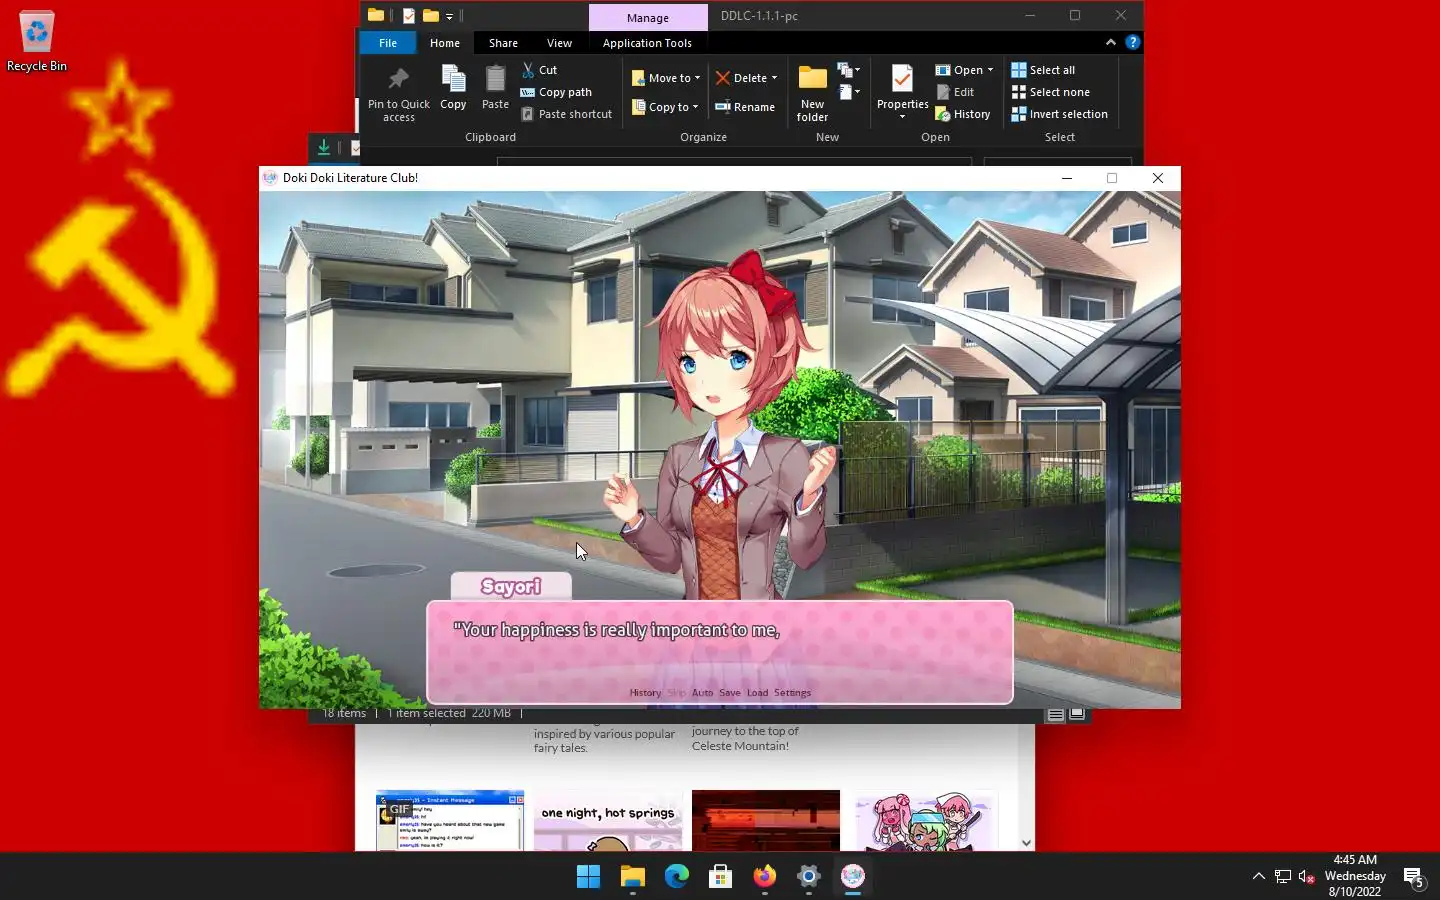Switch to Firefox on the taskbar

(x=765, y=877)
